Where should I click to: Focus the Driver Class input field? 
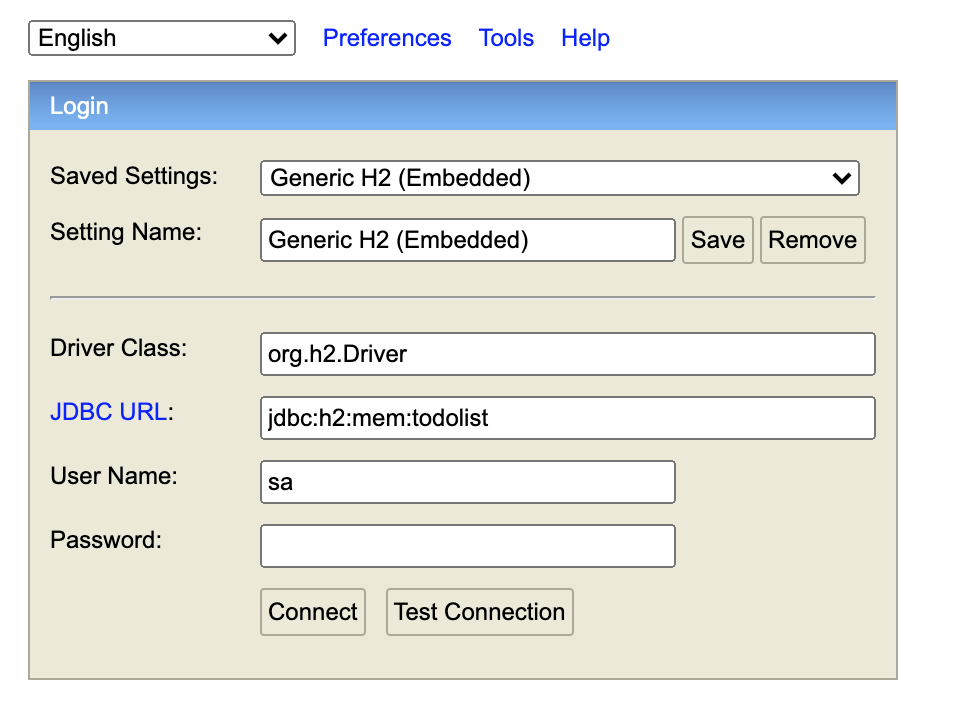567,354
